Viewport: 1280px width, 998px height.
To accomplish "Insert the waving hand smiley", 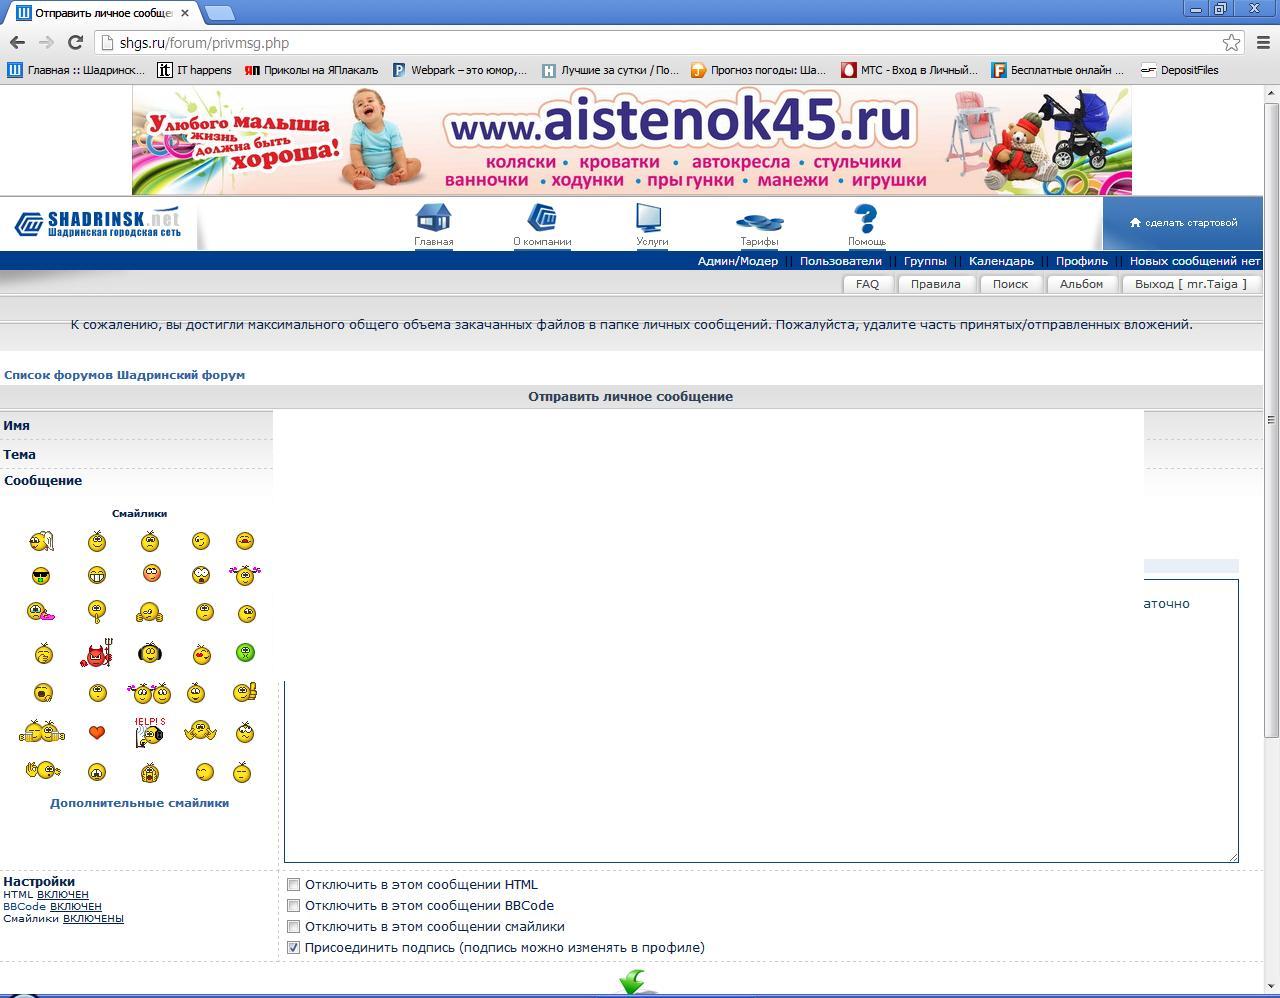I will point(43,770).
